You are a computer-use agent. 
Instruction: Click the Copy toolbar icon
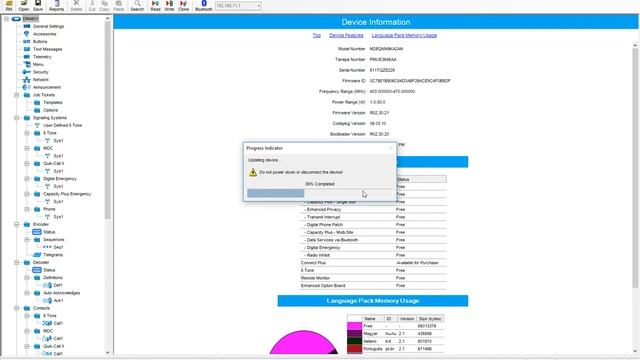[x=104, y=5]
